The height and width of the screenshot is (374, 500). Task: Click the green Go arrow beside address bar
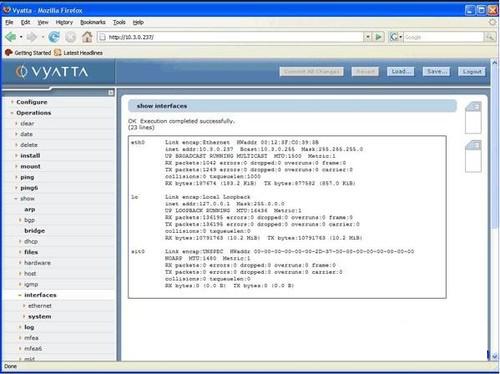pyautogui.click(x=378, y=37)
